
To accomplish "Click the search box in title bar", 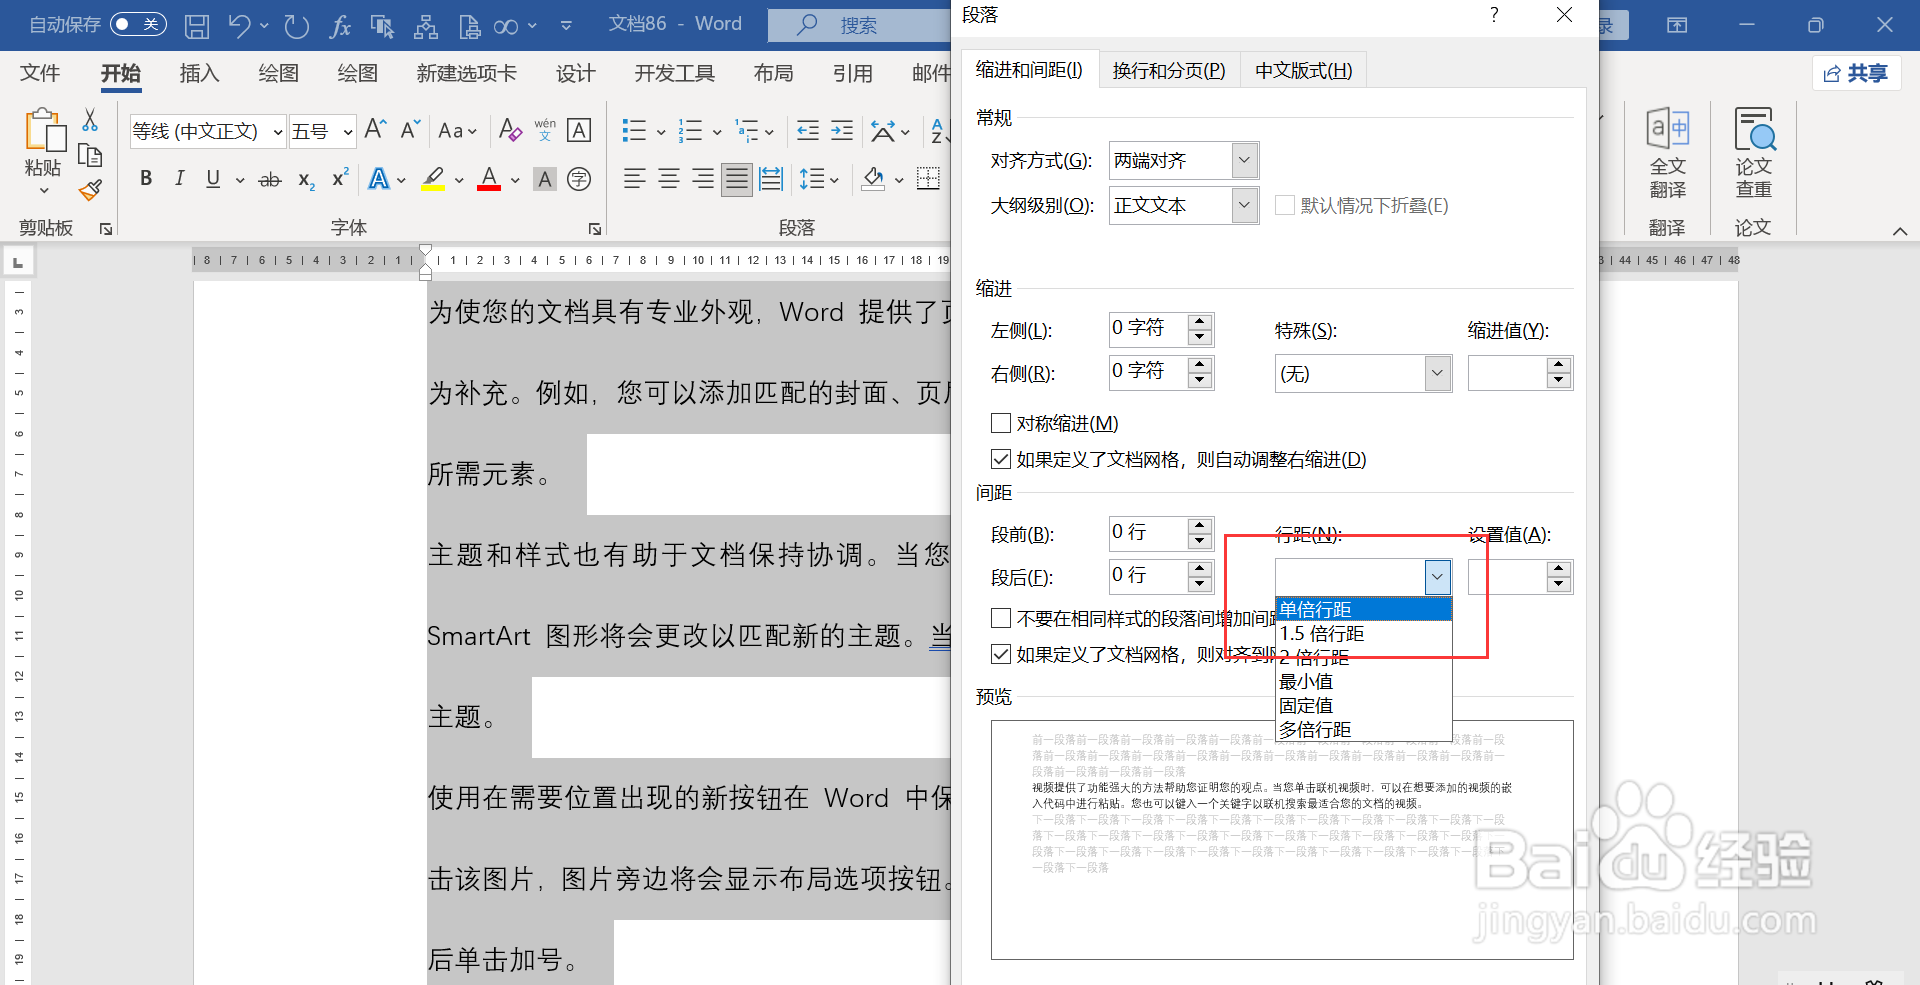I will [859, 25].
